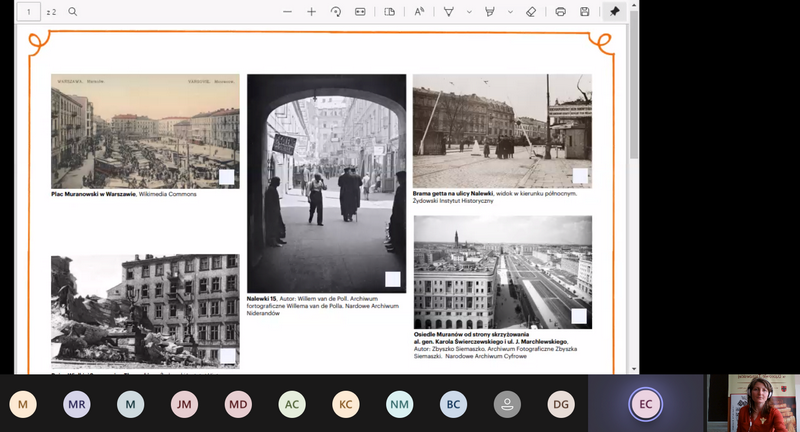Toggle the draw pen tool
Image resolution: width=800 pixels, height=432 pixels.
(449, 12)
